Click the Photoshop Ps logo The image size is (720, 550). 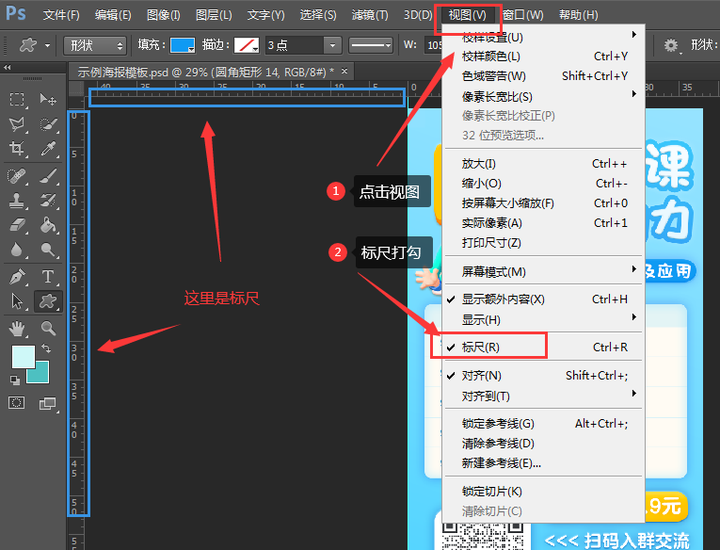pyautogui.click(x=16, y=13)
